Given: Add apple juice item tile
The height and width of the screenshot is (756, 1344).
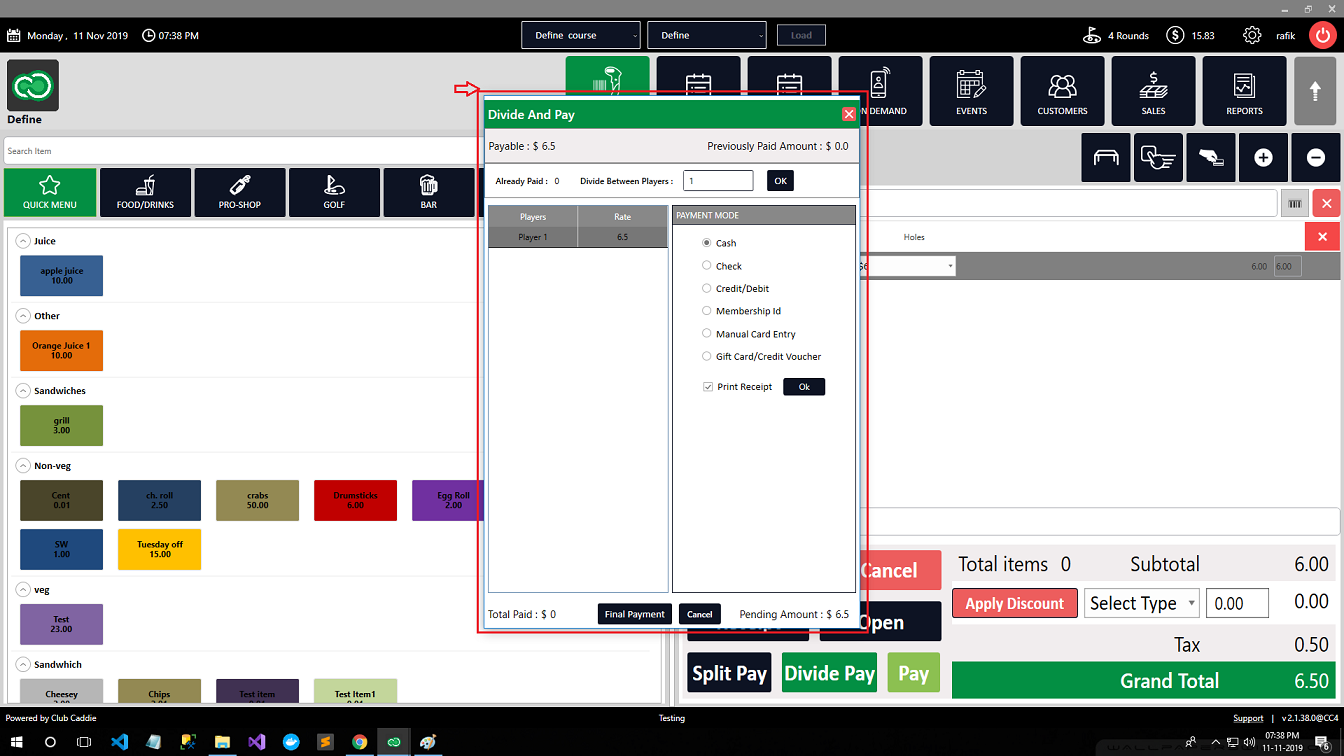Looking at the screenshot, I should (61, 276).
